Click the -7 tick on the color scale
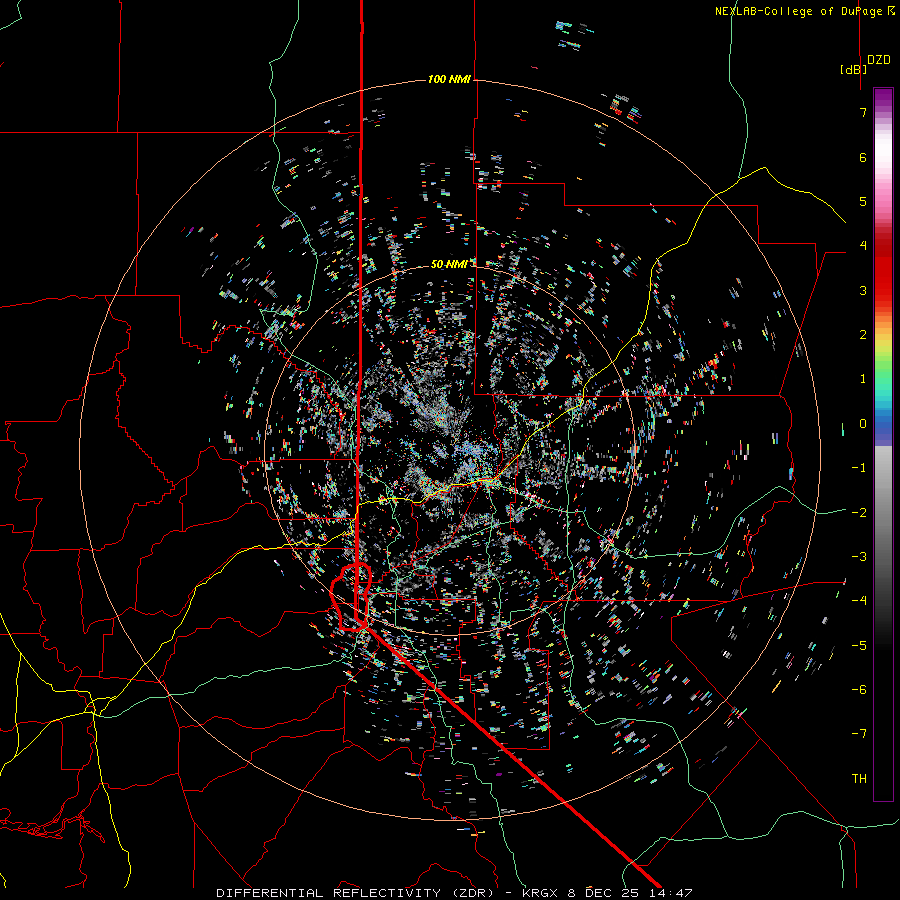900x900 pixels. [859, 734]
